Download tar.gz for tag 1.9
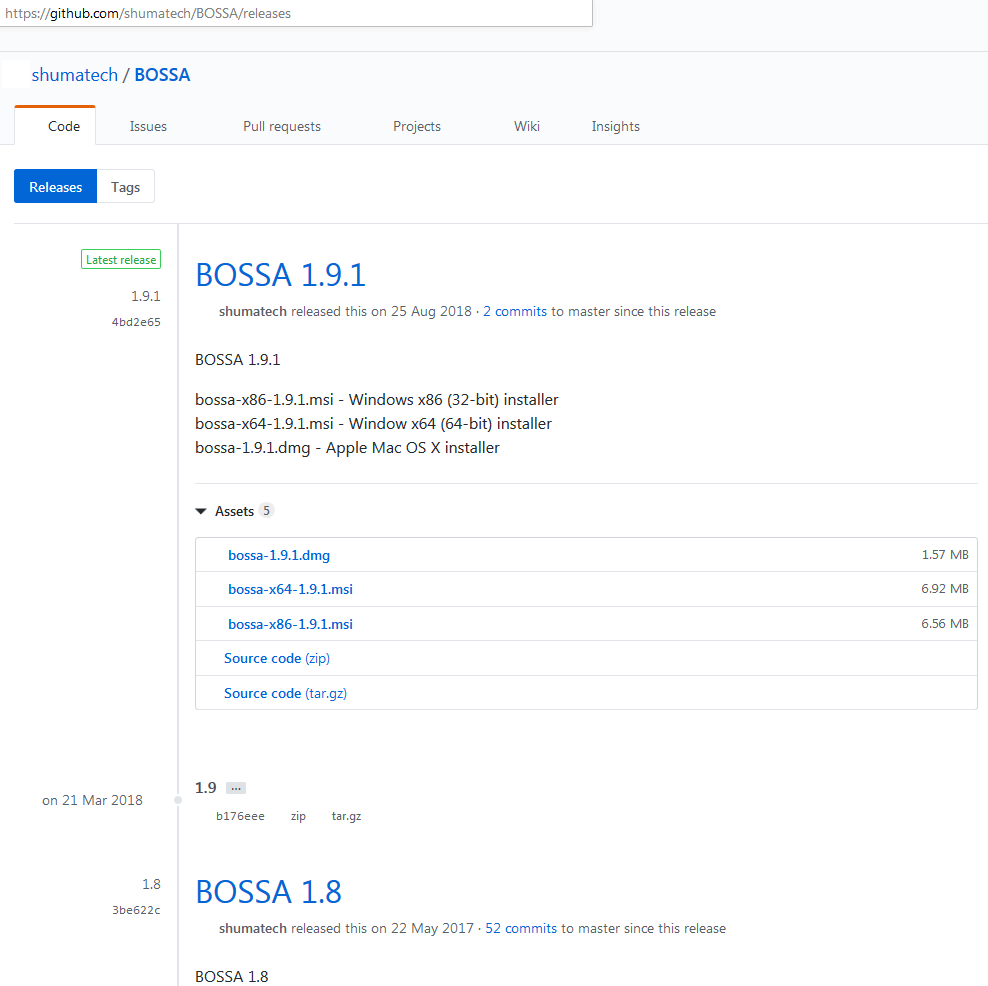988x986 pixels. (347, 816)
